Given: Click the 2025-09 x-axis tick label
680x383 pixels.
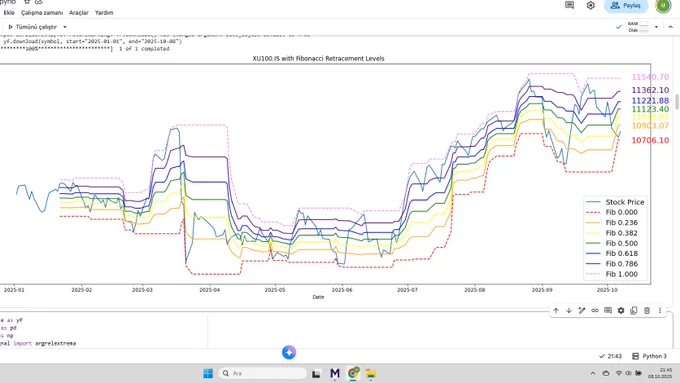Looking at the screenshot, I should (542, 290).
